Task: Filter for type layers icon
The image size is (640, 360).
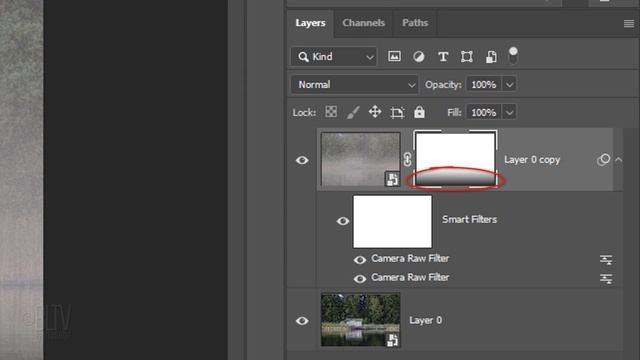Action: (x=443, y=56)
